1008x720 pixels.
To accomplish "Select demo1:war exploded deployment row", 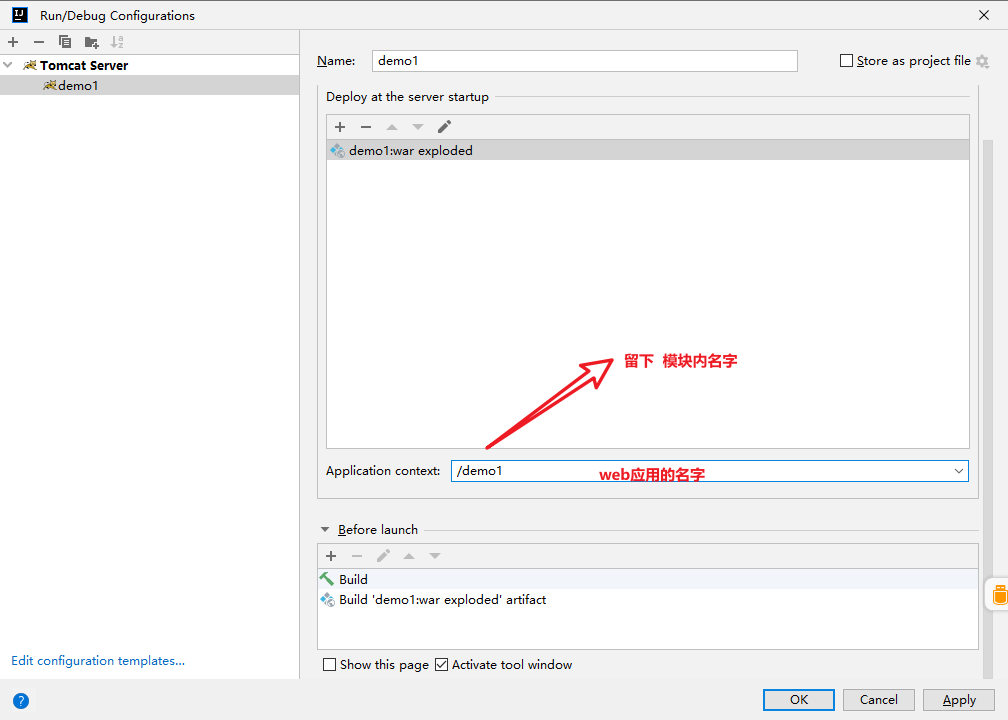I will (647, 150).
